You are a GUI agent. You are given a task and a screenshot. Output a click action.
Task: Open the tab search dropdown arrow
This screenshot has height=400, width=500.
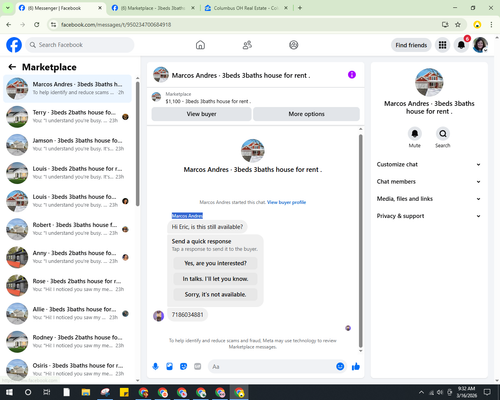tap(8, 8)
